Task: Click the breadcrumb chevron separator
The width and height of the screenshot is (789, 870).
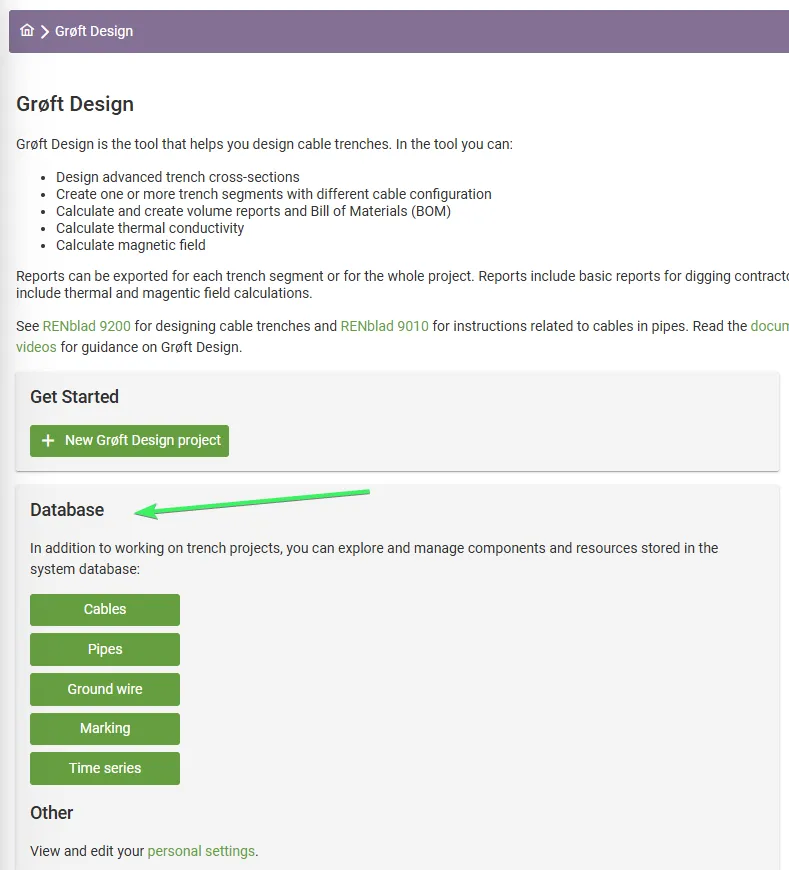Action: (x=44, y=31)
